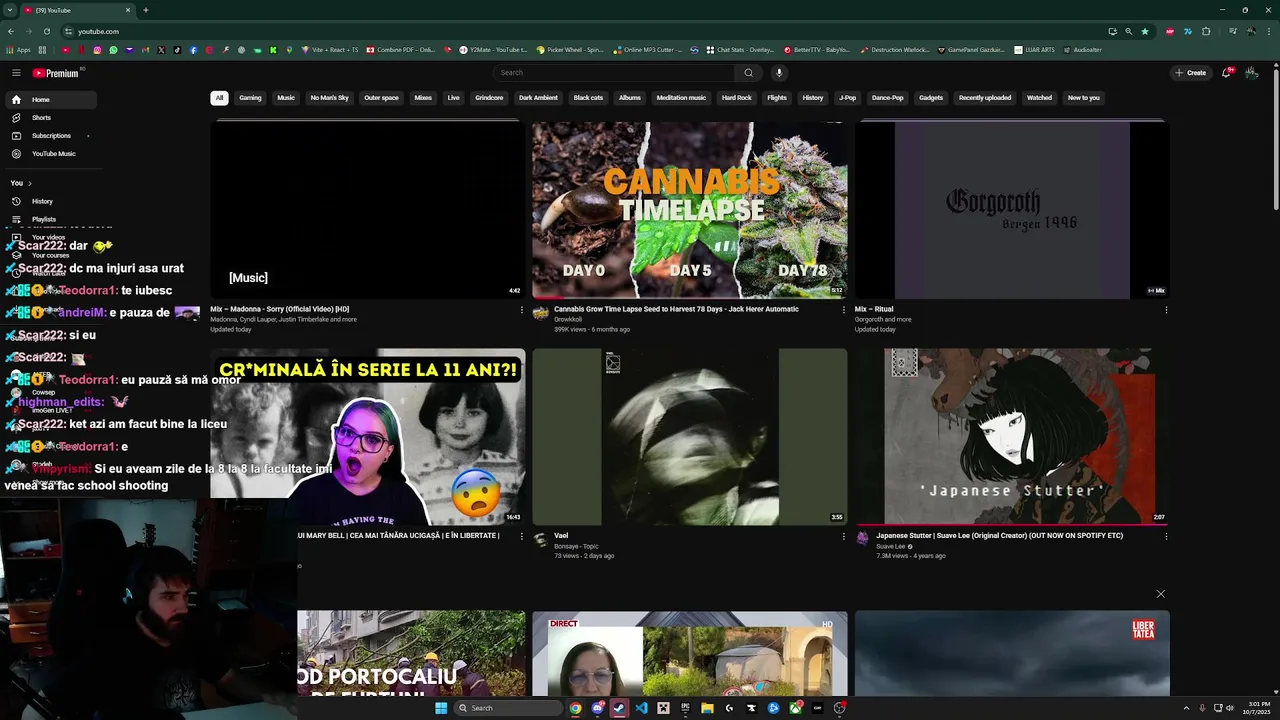Open Chrome from the taskbar
This screenshot has width=1280, height=720.
[575, 708]
